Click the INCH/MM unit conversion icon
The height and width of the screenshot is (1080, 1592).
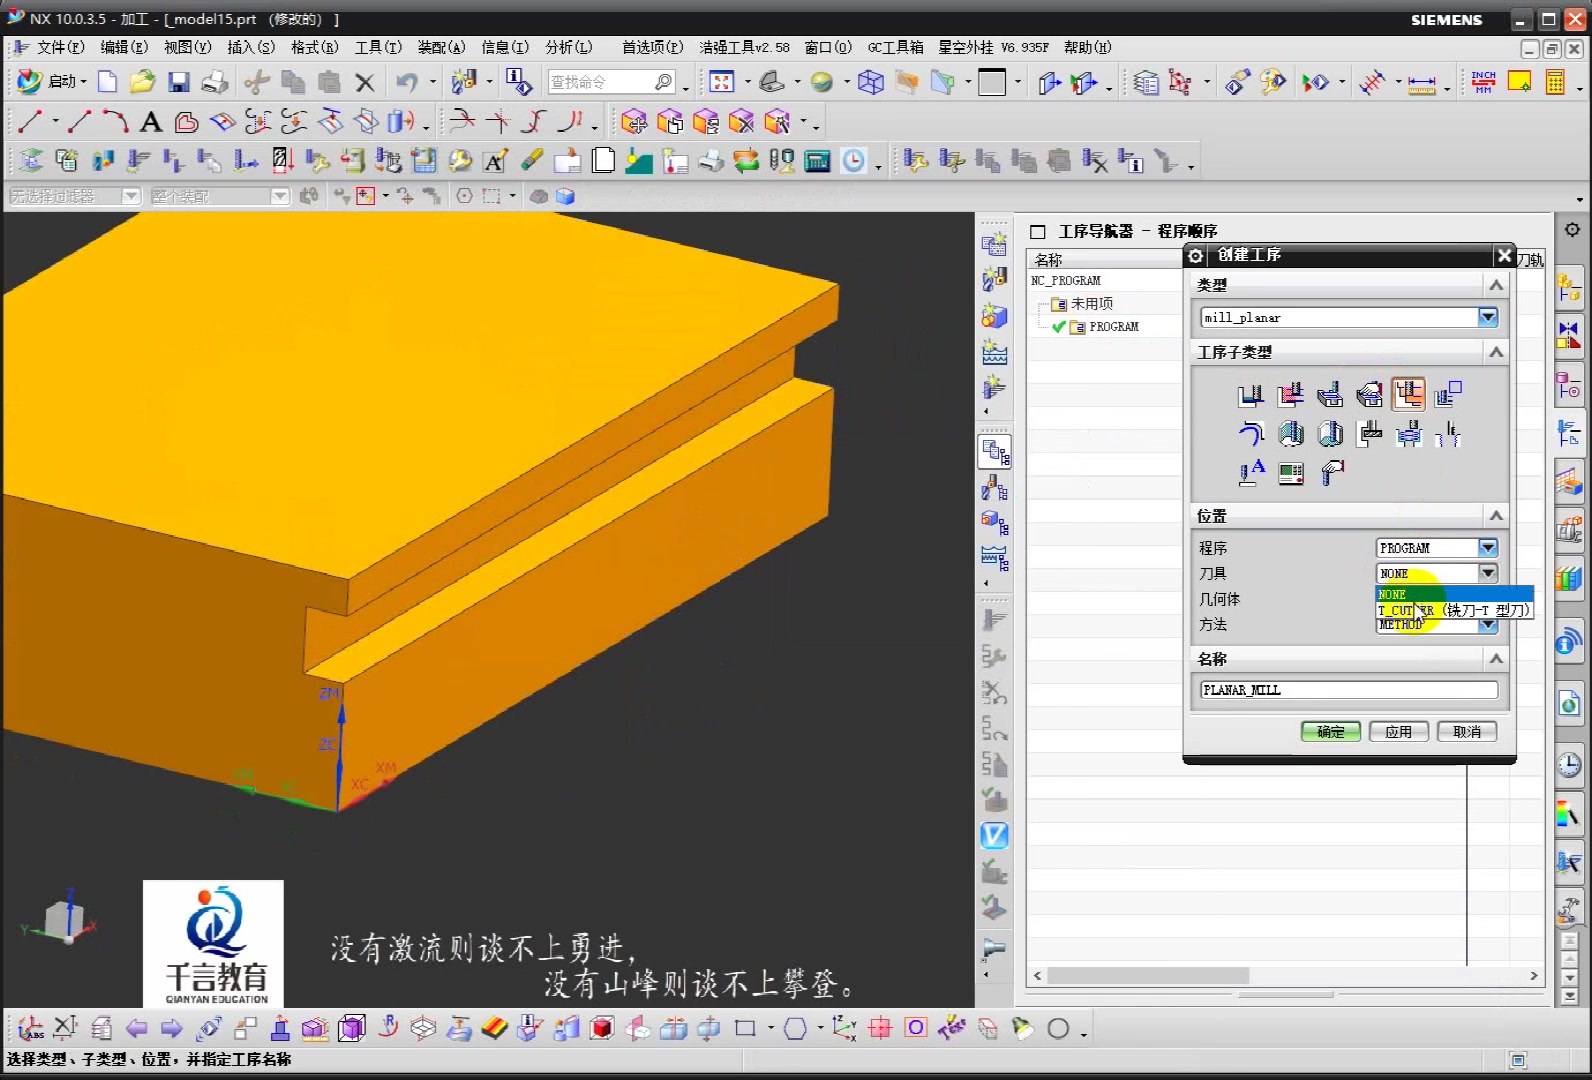[1483, 82]
